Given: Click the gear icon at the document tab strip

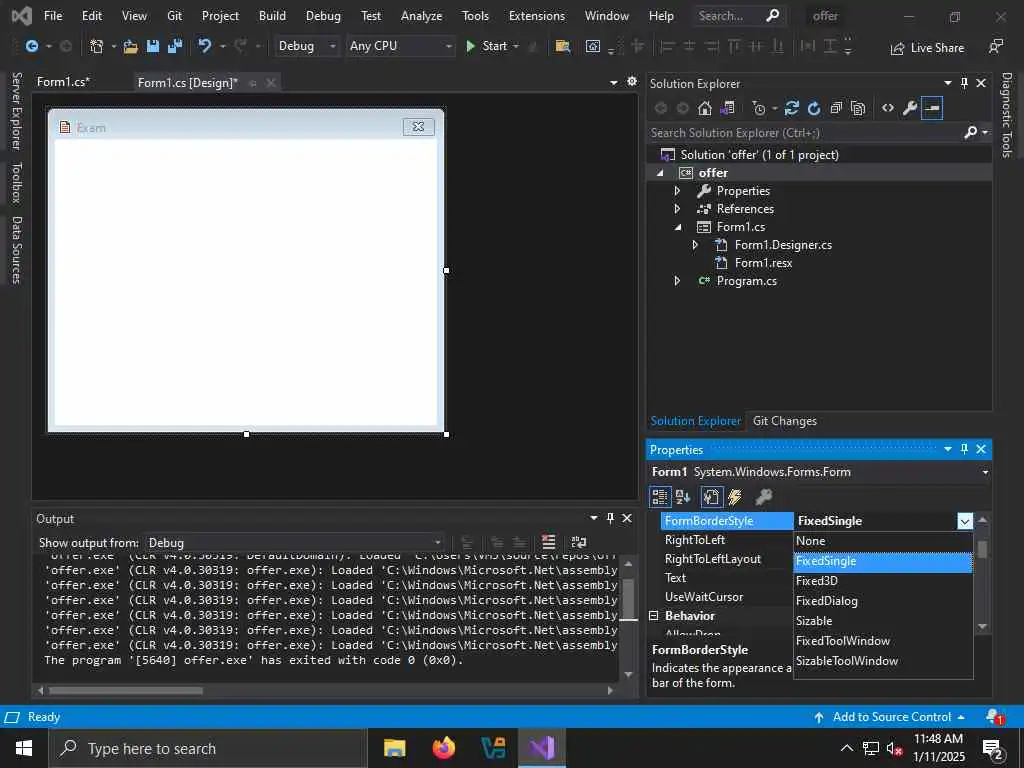Looking at the screenshot, I should click(x=632, y=82).
